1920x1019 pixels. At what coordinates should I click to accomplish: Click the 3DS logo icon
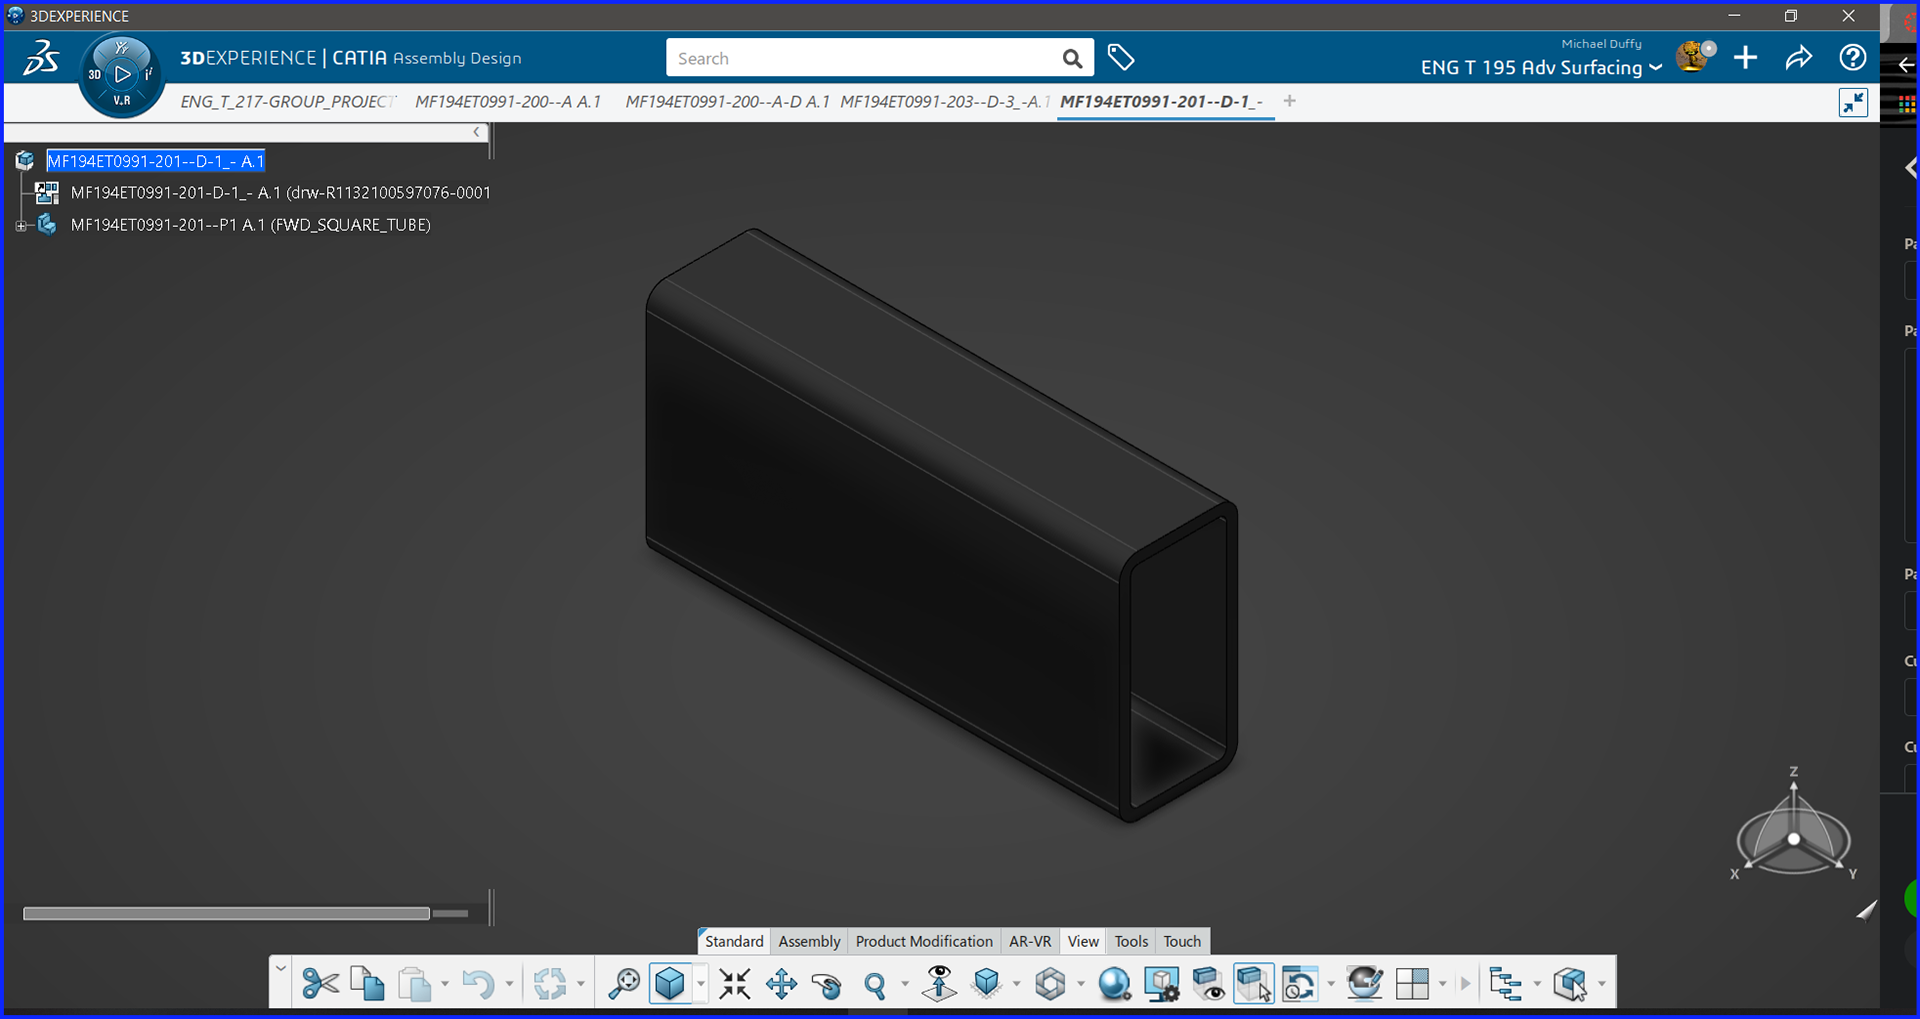[x=41, y=58]
